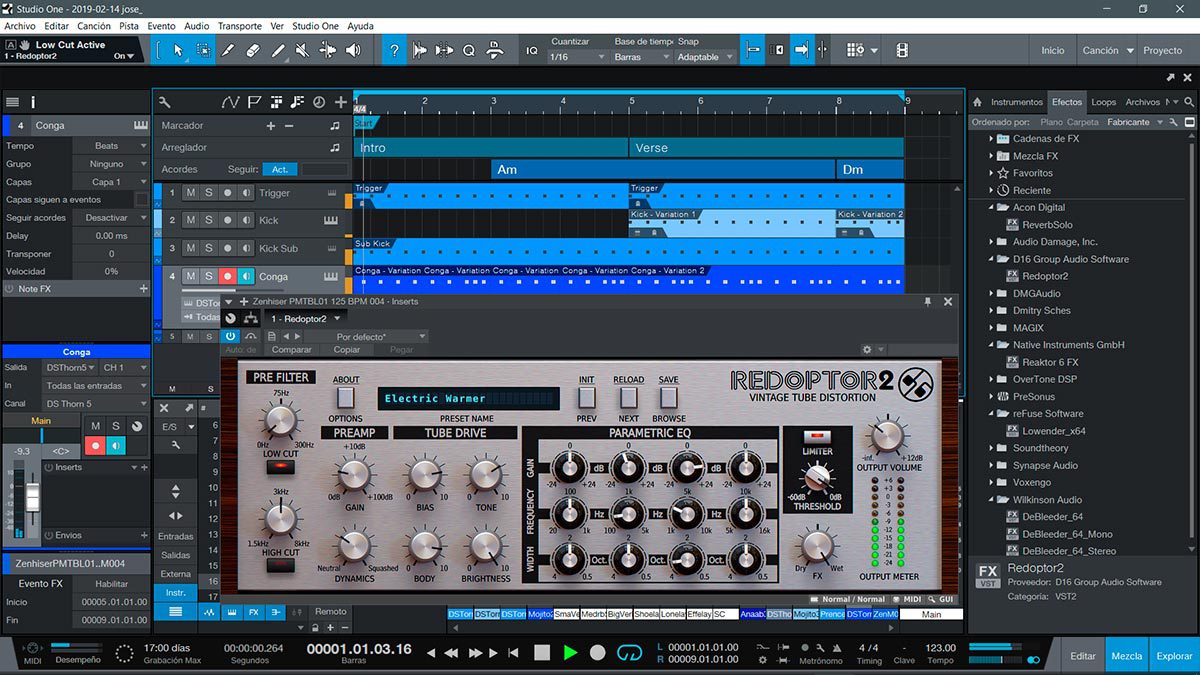Select the Arrow tool in the toolbar
Viewport: 1200px width, 675px height.
(178, 50)
